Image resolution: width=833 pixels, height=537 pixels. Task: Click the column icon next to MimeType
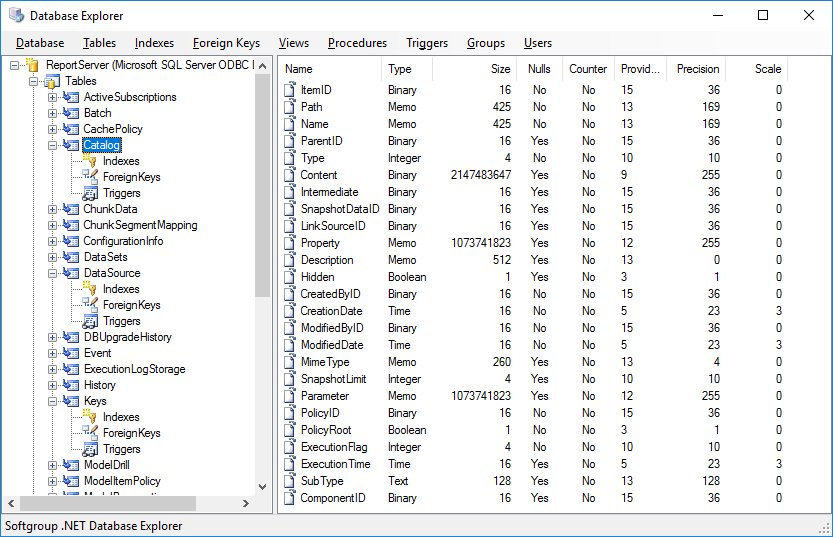tap(290, 362)
